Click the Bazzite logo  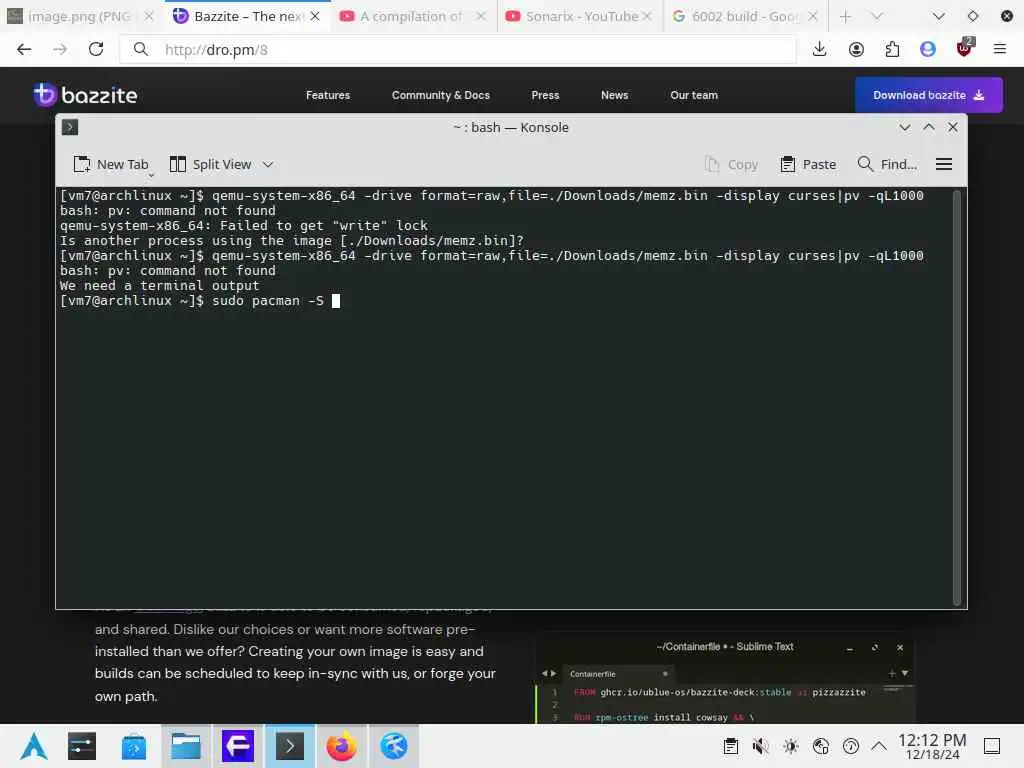[86, 95]
